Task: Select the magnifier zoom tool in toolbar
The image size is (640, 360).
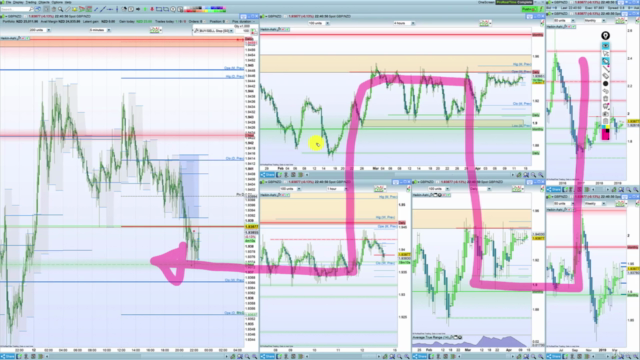Action: (x=60, y=9)
